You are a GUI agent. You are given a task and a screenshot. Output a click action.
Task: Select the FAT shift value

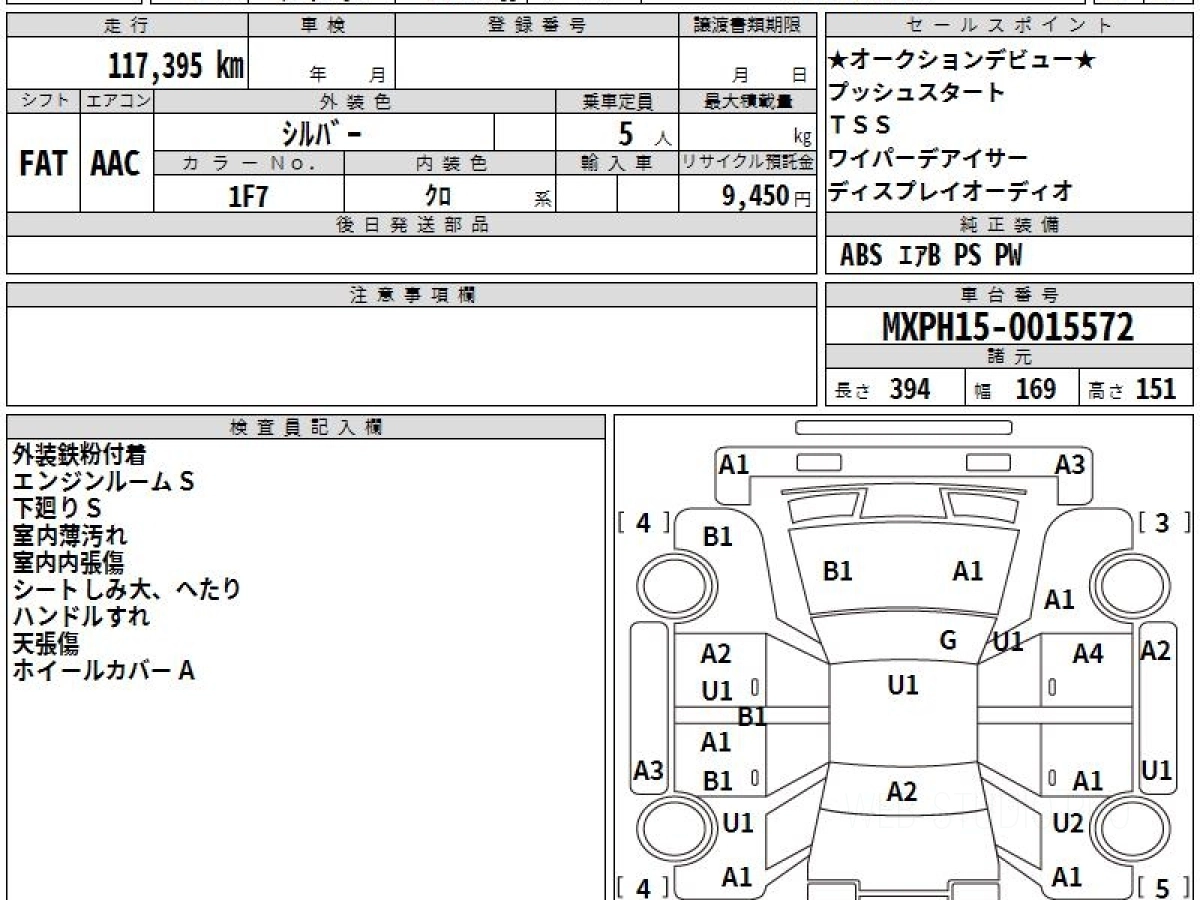click(x=43, y=164)
